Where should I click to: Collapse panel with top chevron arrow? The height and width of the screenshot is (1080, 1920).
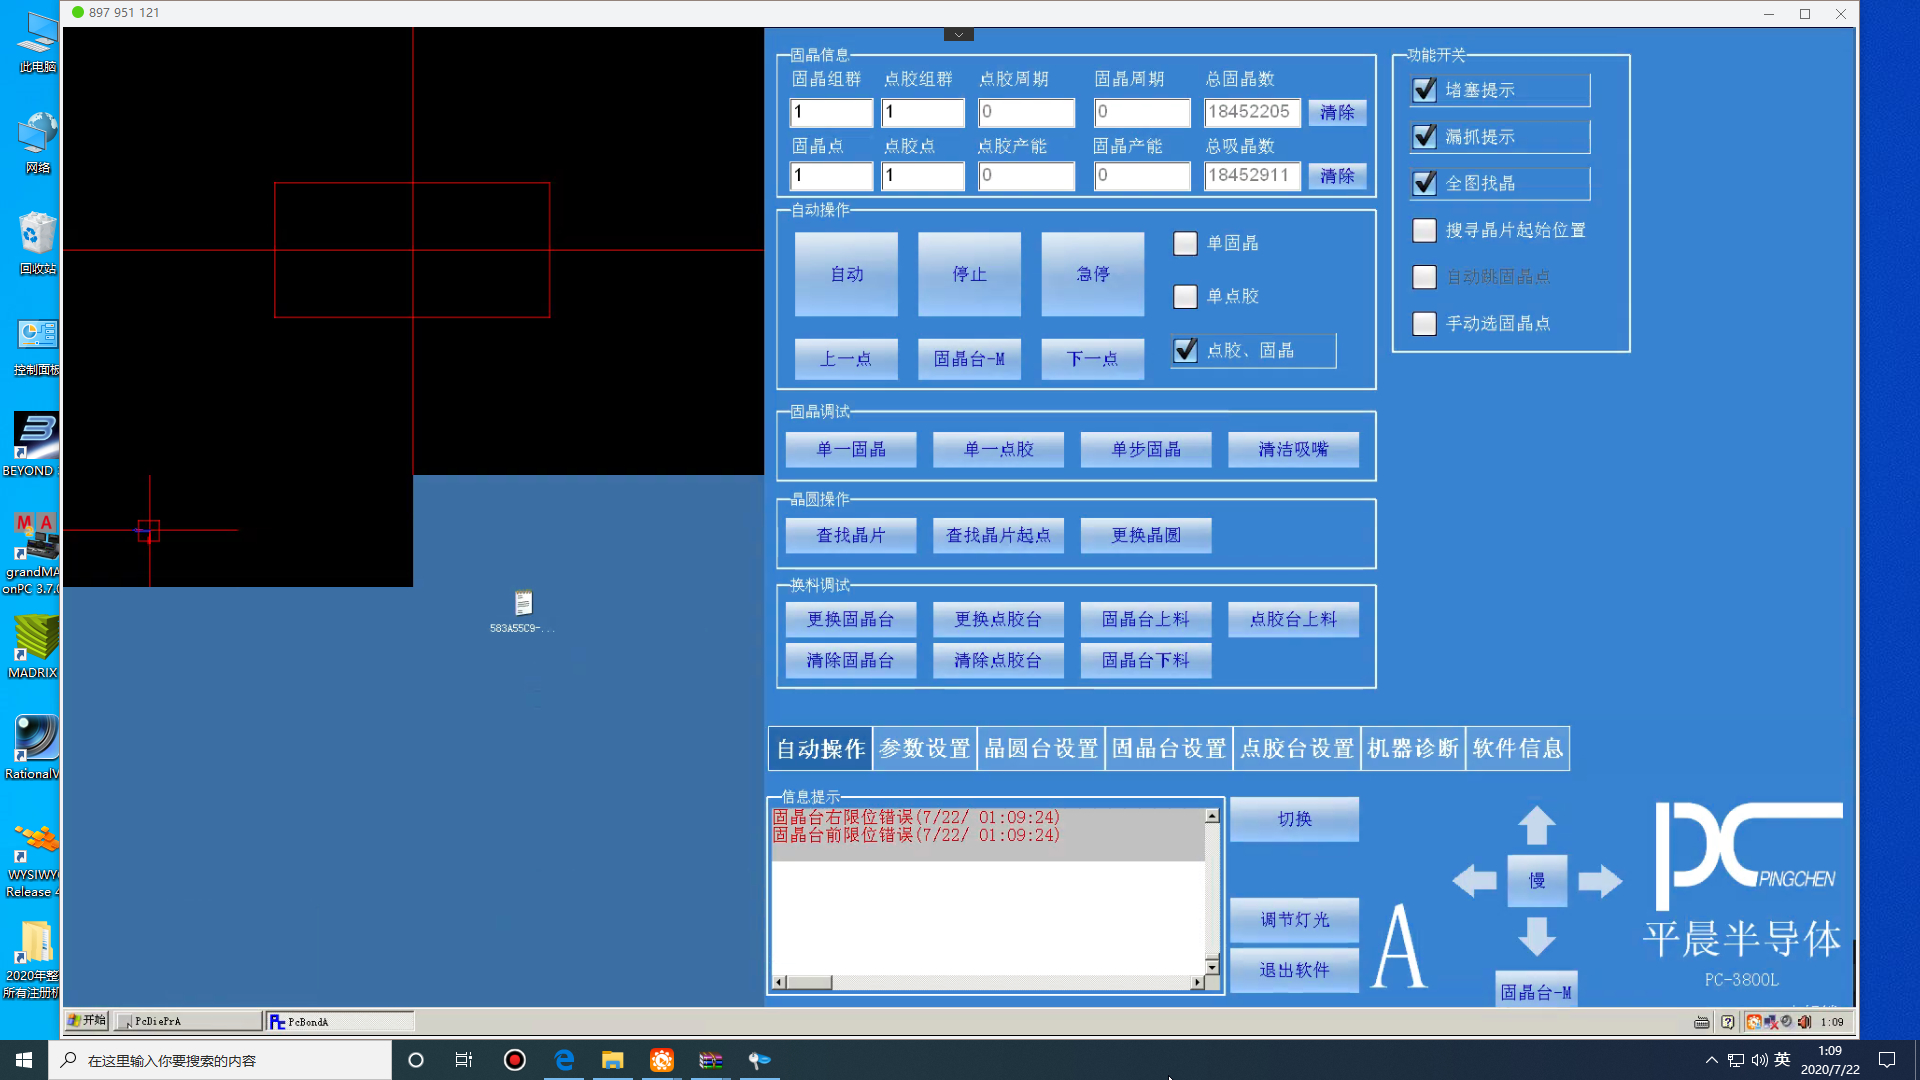pos(958,35)
